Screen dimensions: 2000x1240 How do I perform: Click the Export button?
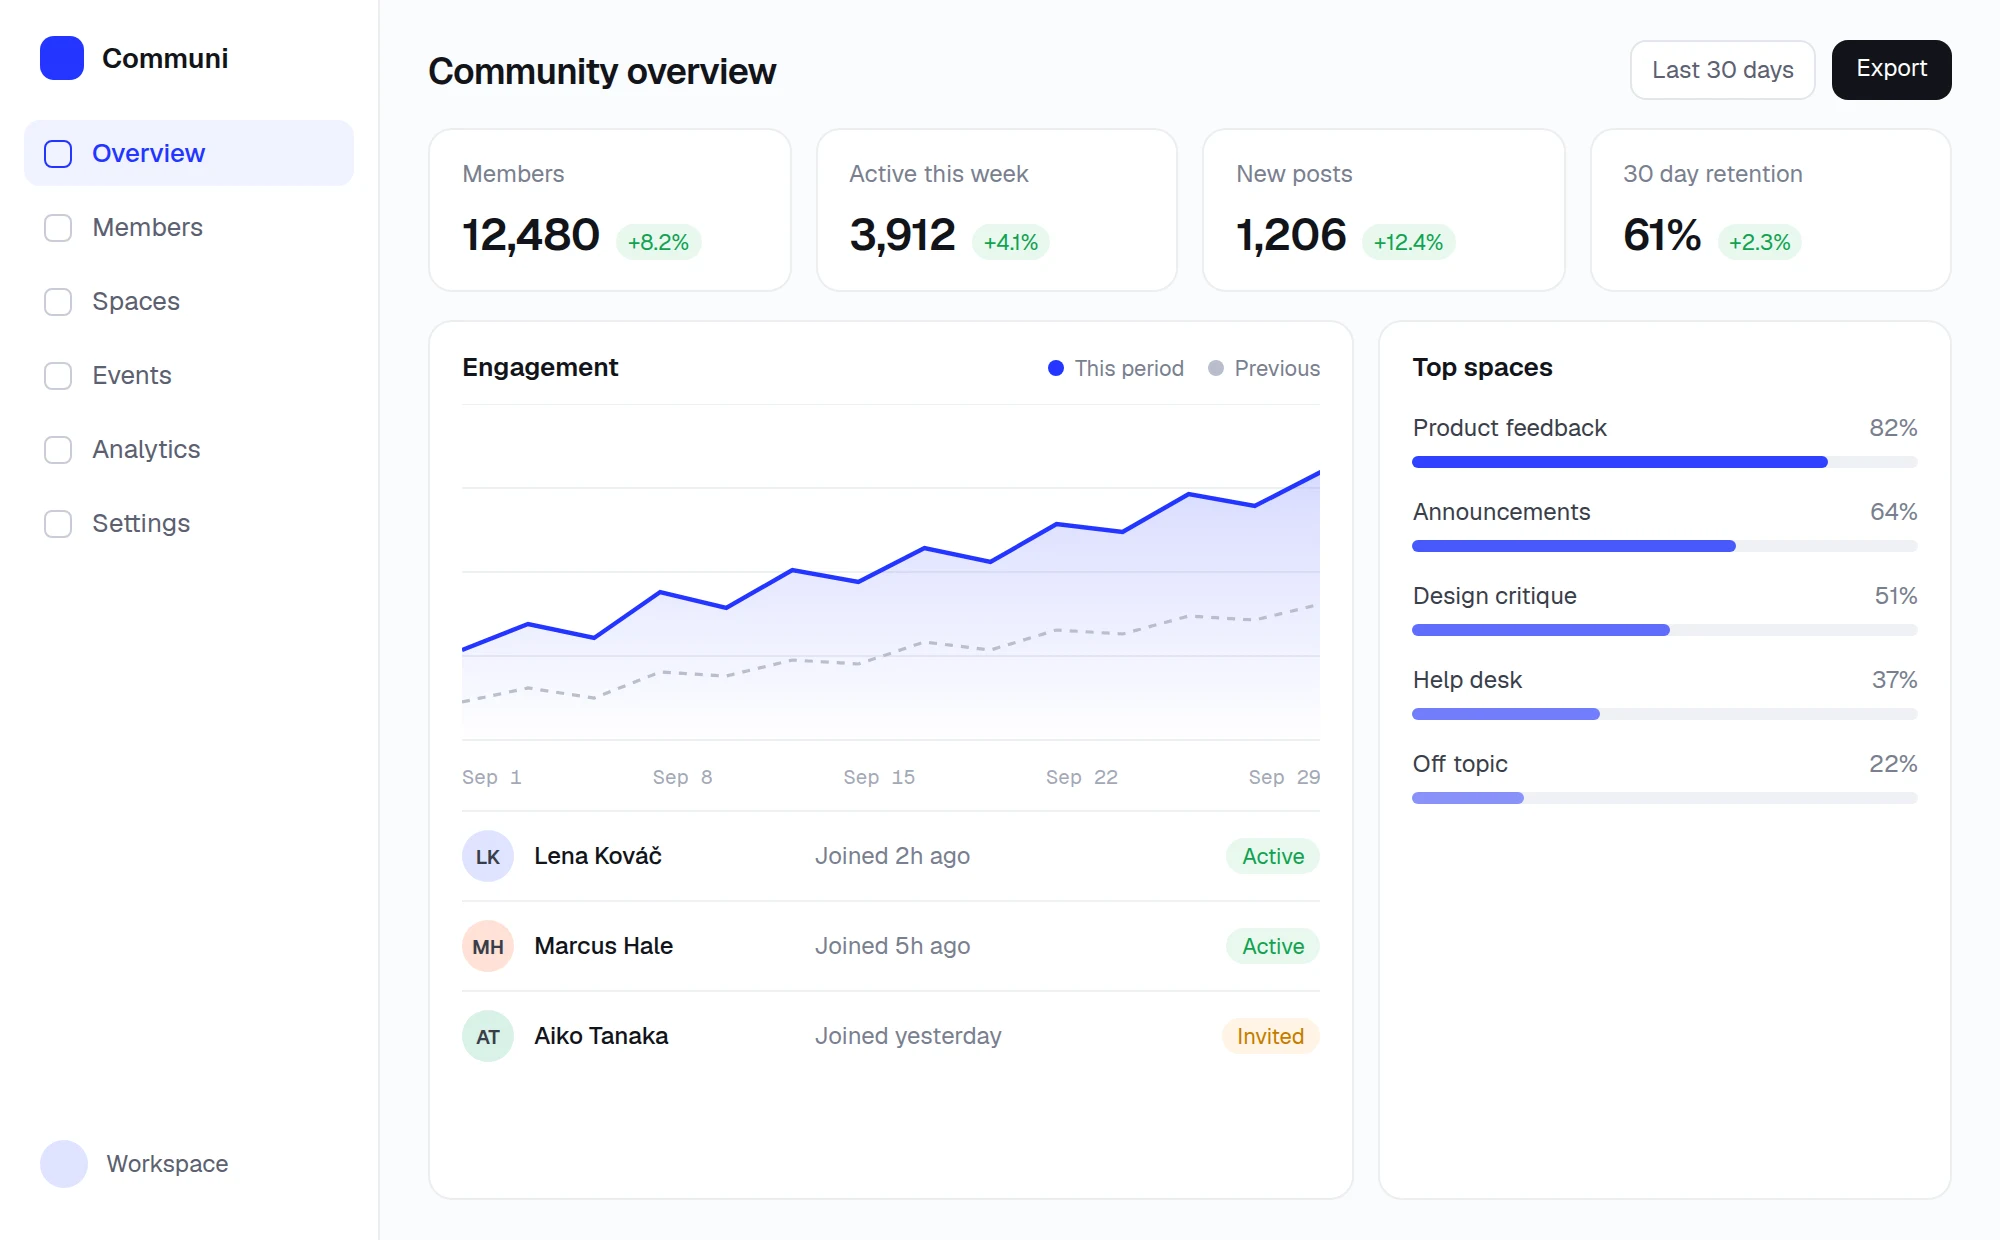[1891, 70]
